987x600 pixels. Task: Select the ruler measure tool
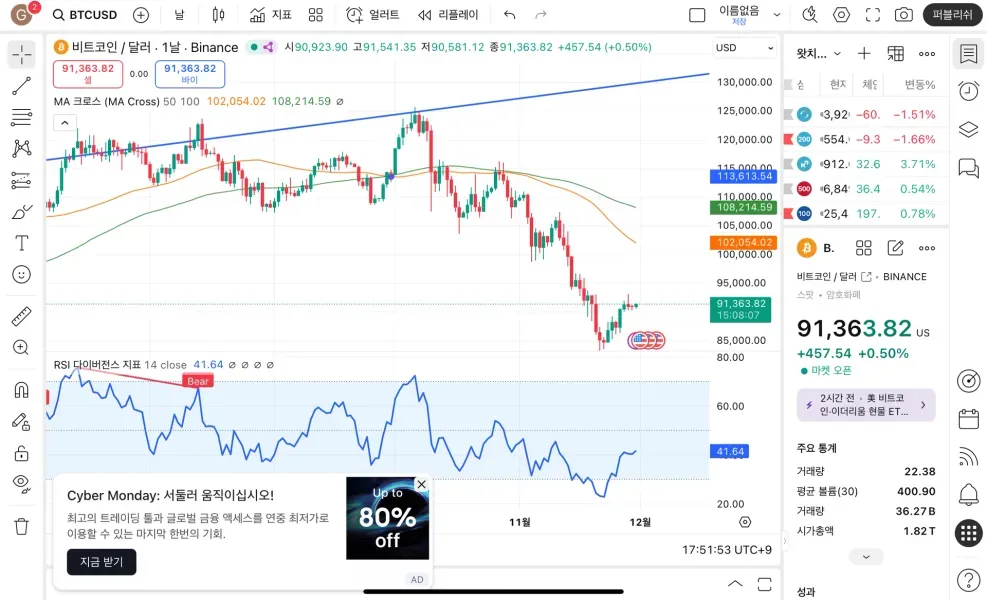[21, 316]
